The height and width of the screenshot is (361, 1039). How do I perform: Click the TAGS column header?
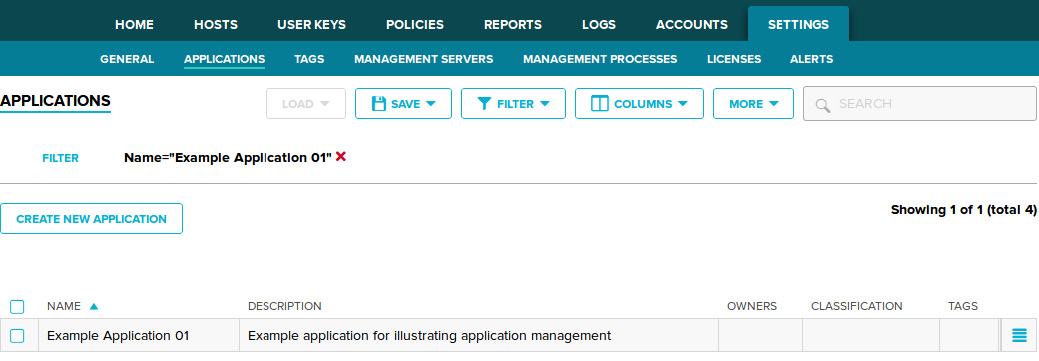963,306
